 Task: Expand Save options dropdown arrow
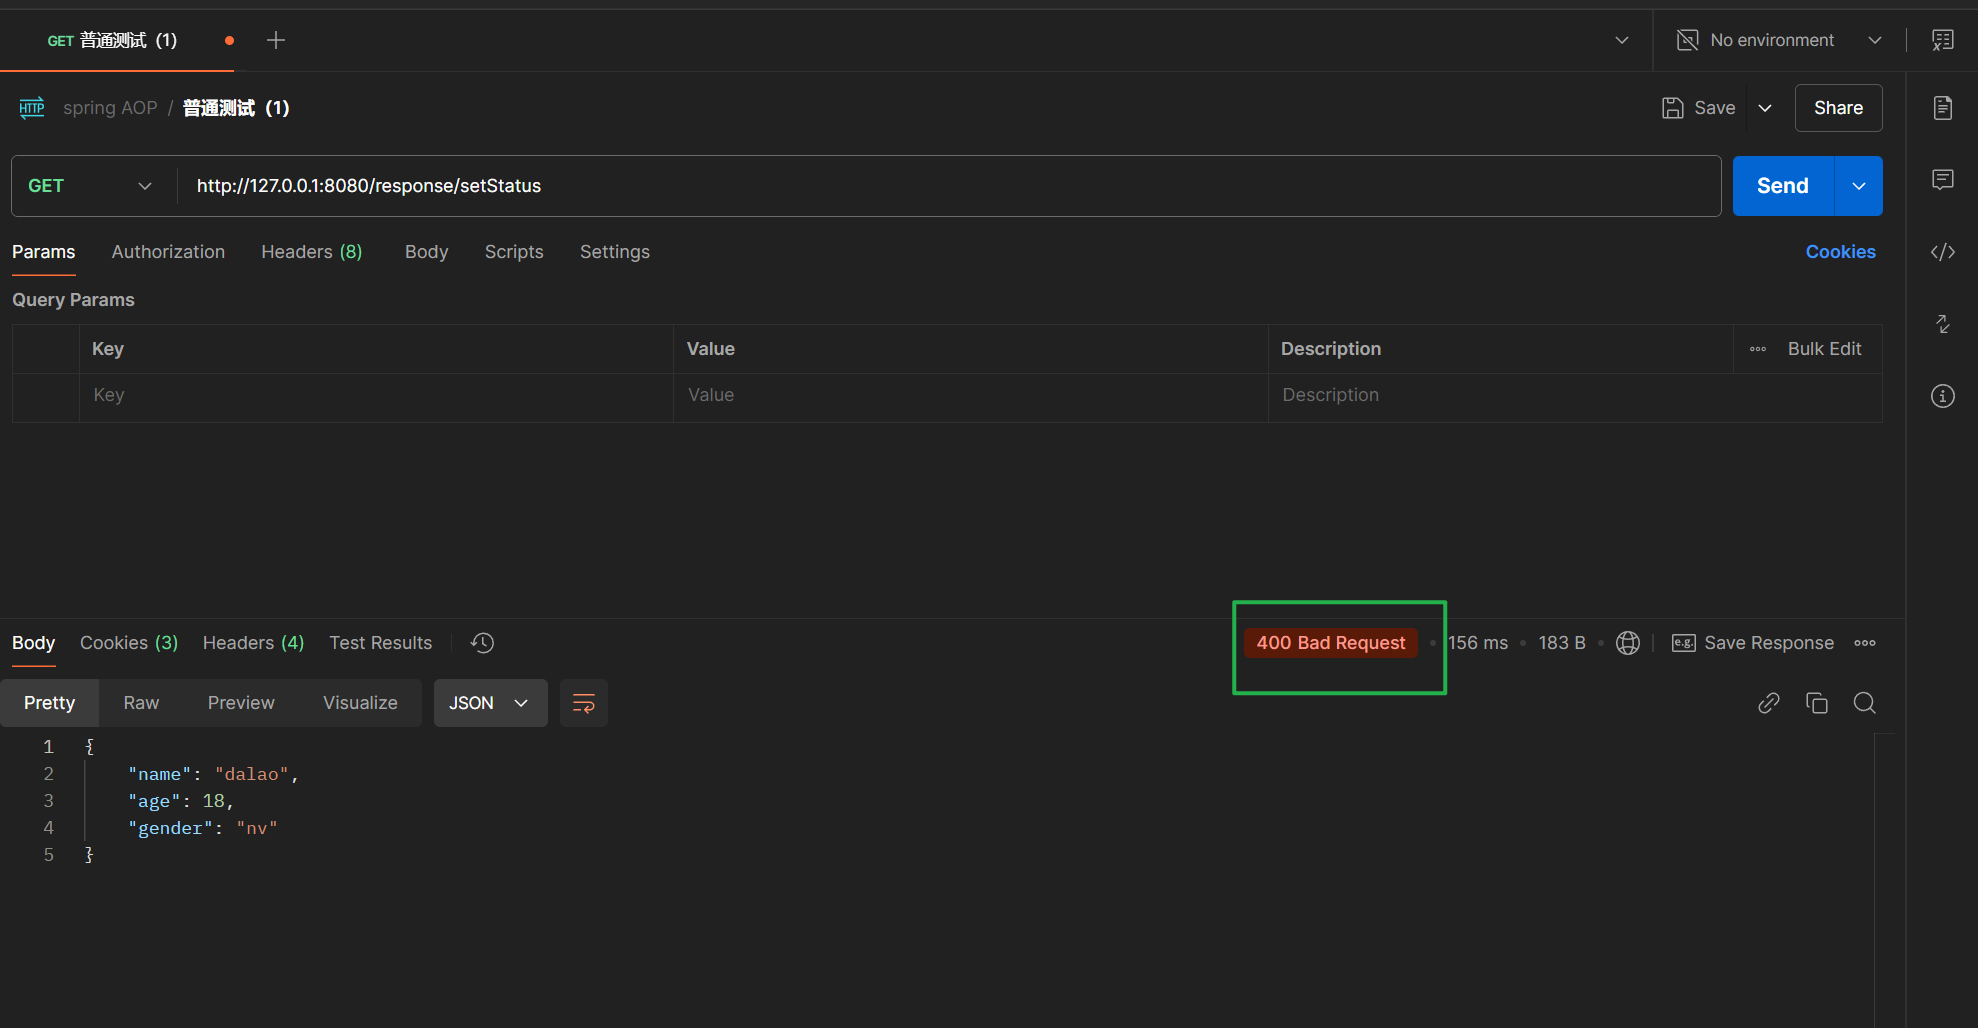1765,108
